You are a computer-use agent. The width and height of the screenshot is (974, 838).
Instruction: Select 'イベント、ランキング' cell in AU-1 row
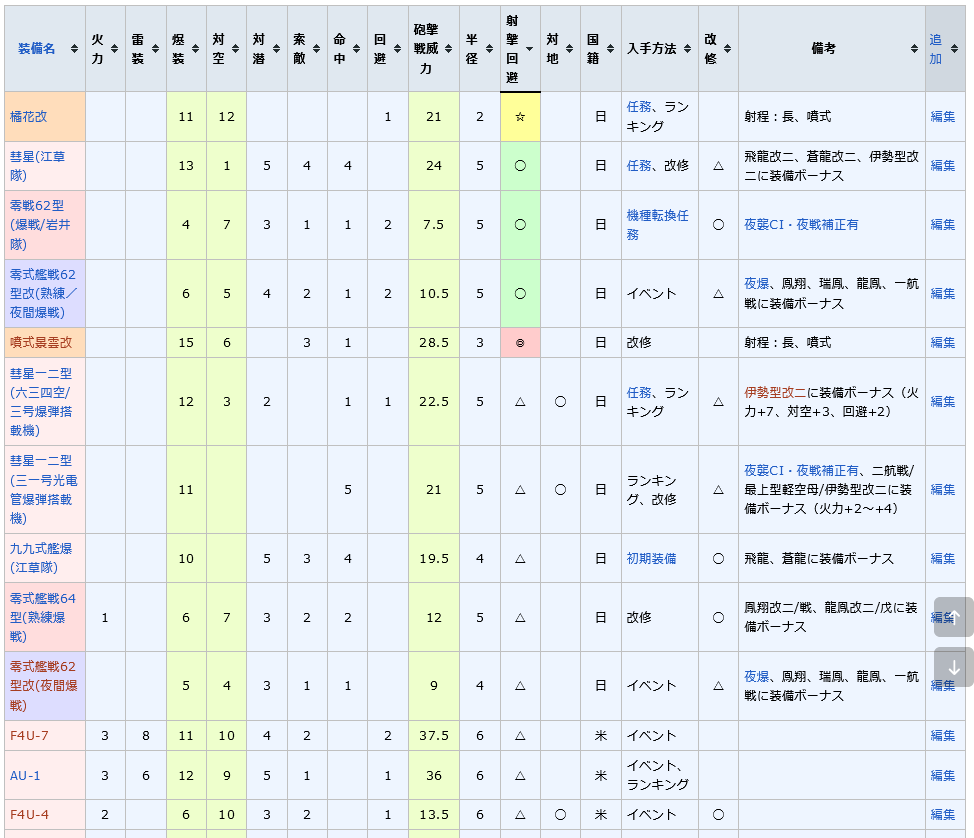pos(658,775)
